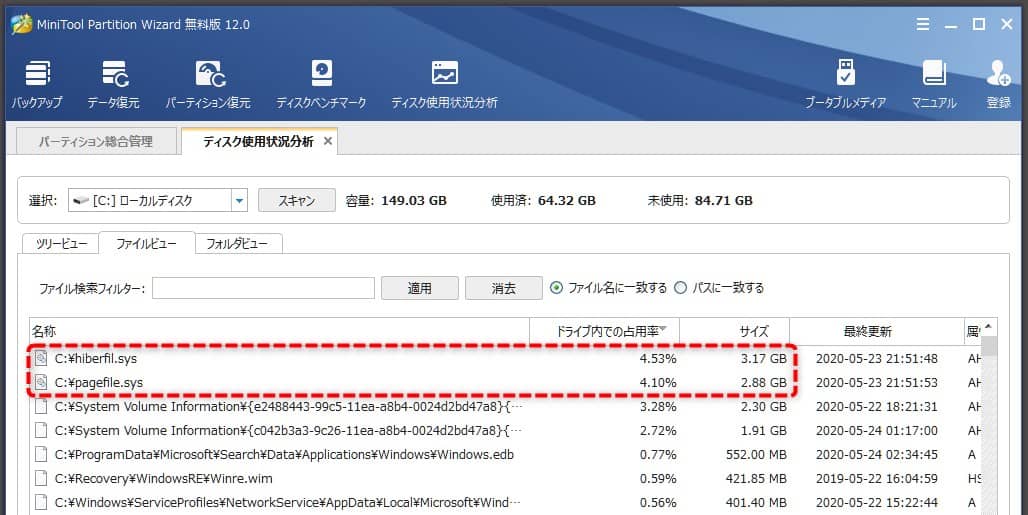Open パーティション復元 partition recovery
The width and height of the screenshot is (1028, 515).
pos(208,85)
